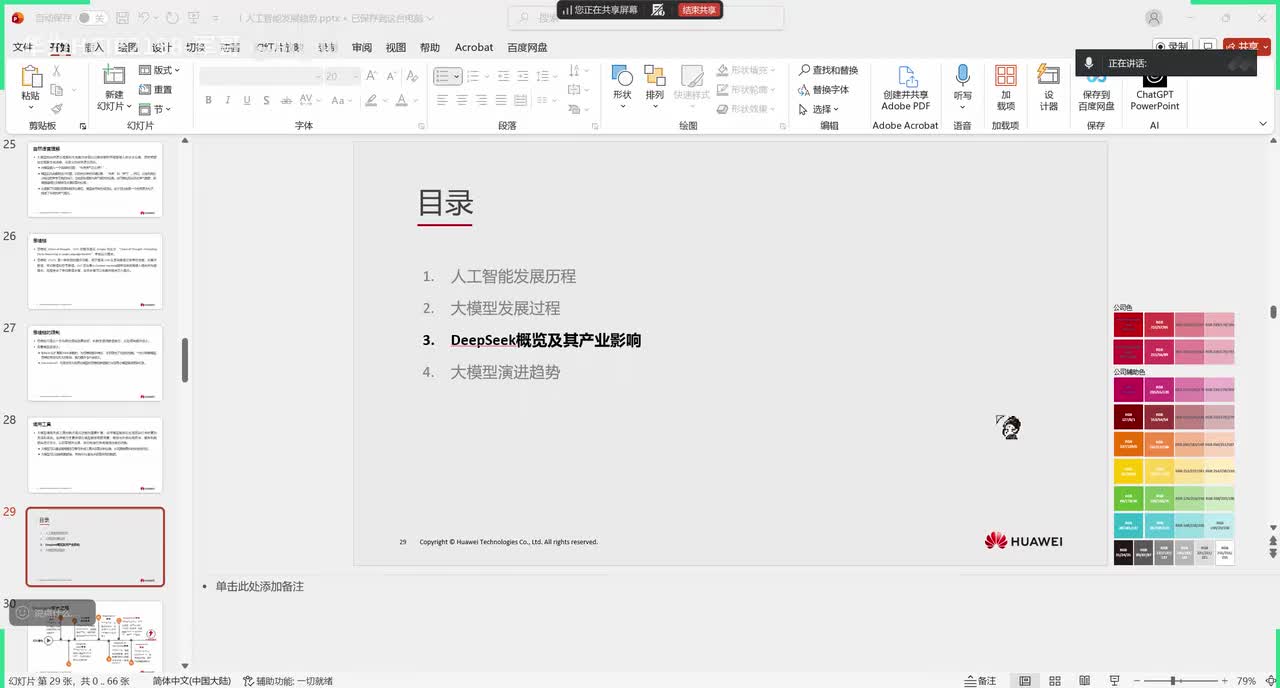This screenshot has width=1280, height=688.
Task: Increase font size with the larger A icon
Action: (372, 76)
